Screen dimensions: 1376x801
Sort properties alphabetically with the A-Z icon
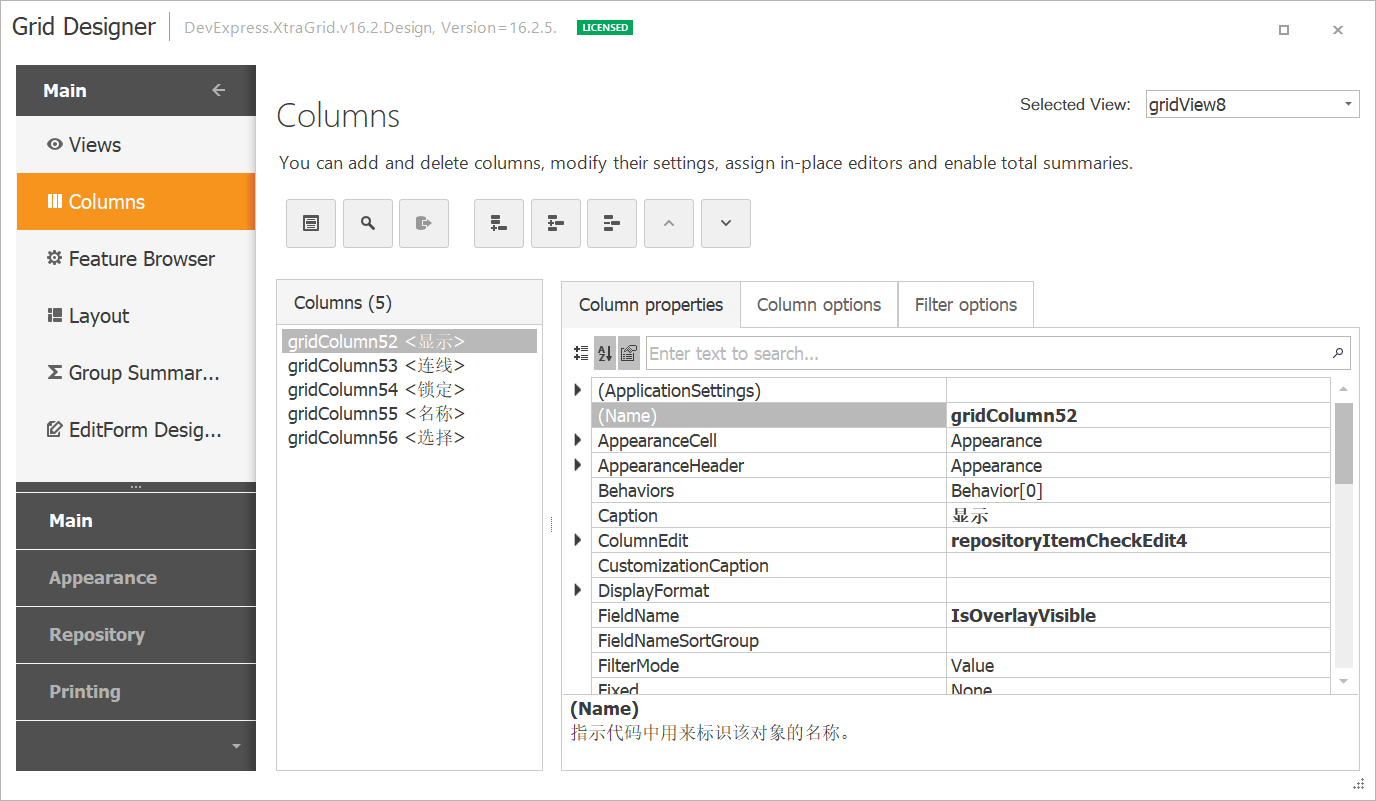(605, 353)
